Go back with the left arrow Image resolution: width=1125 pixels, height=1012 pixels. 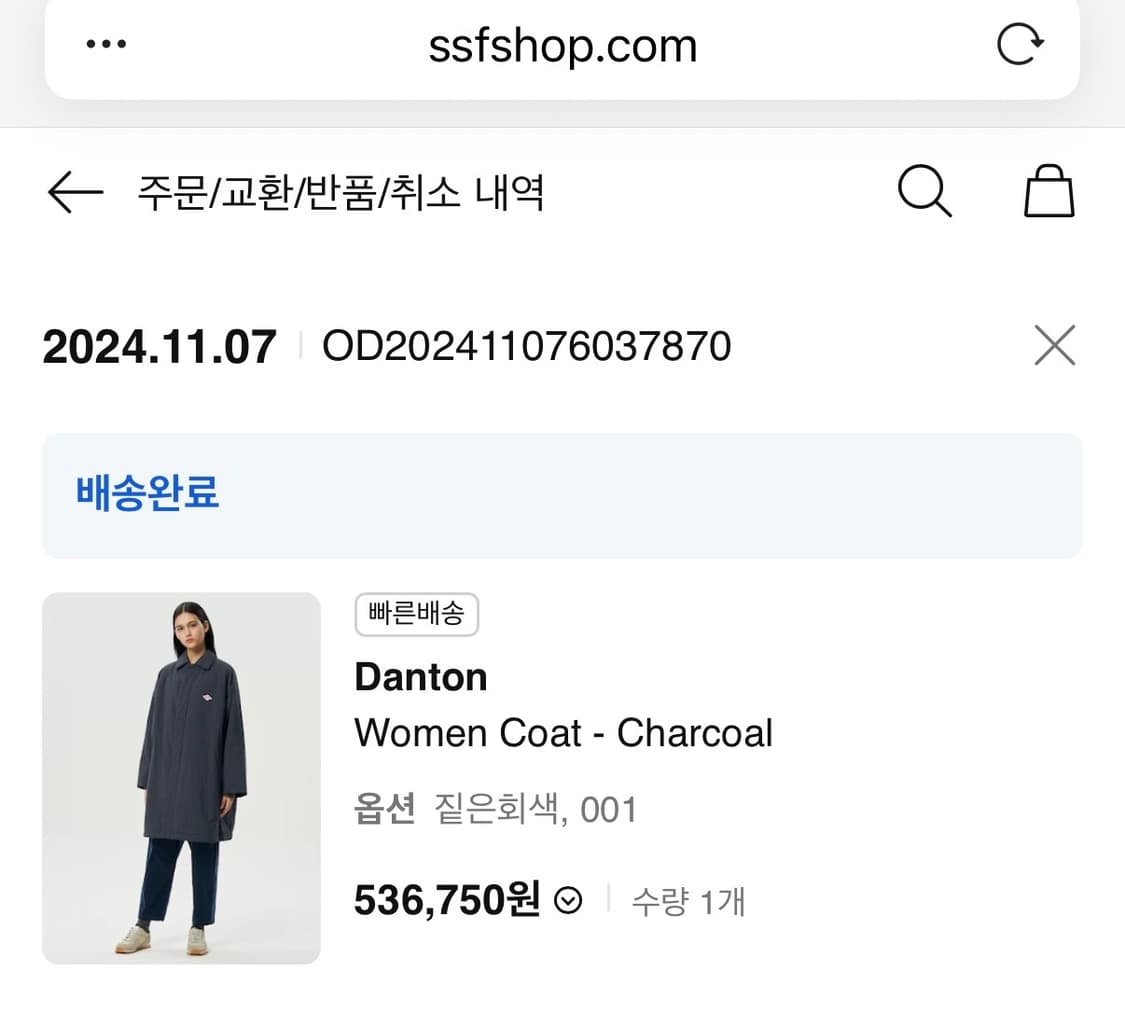75,191
